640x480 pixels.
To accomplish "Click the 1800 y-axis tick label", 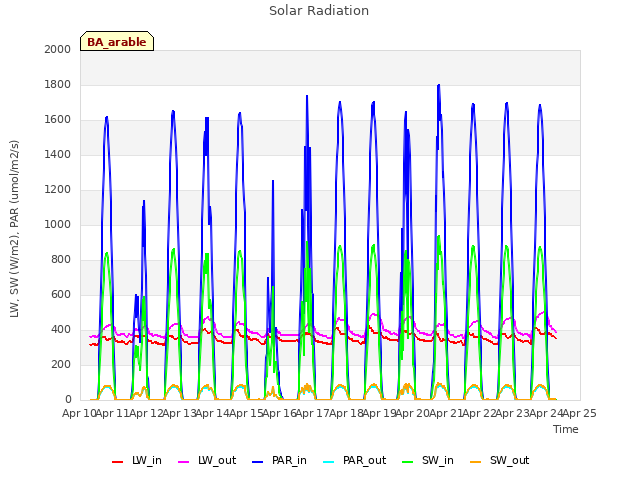I will 58,84.
